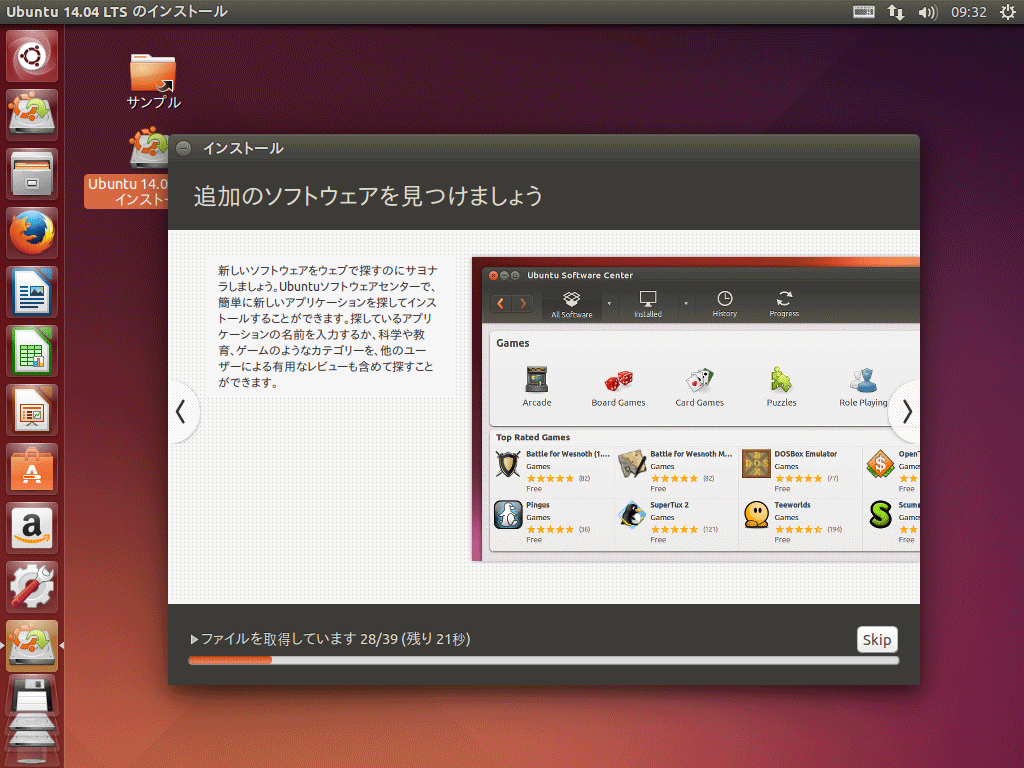The width and height of the screenshot is (1024, 768).
Task: Launch LibreOffice Writer
Action: (x=31, y=292)
